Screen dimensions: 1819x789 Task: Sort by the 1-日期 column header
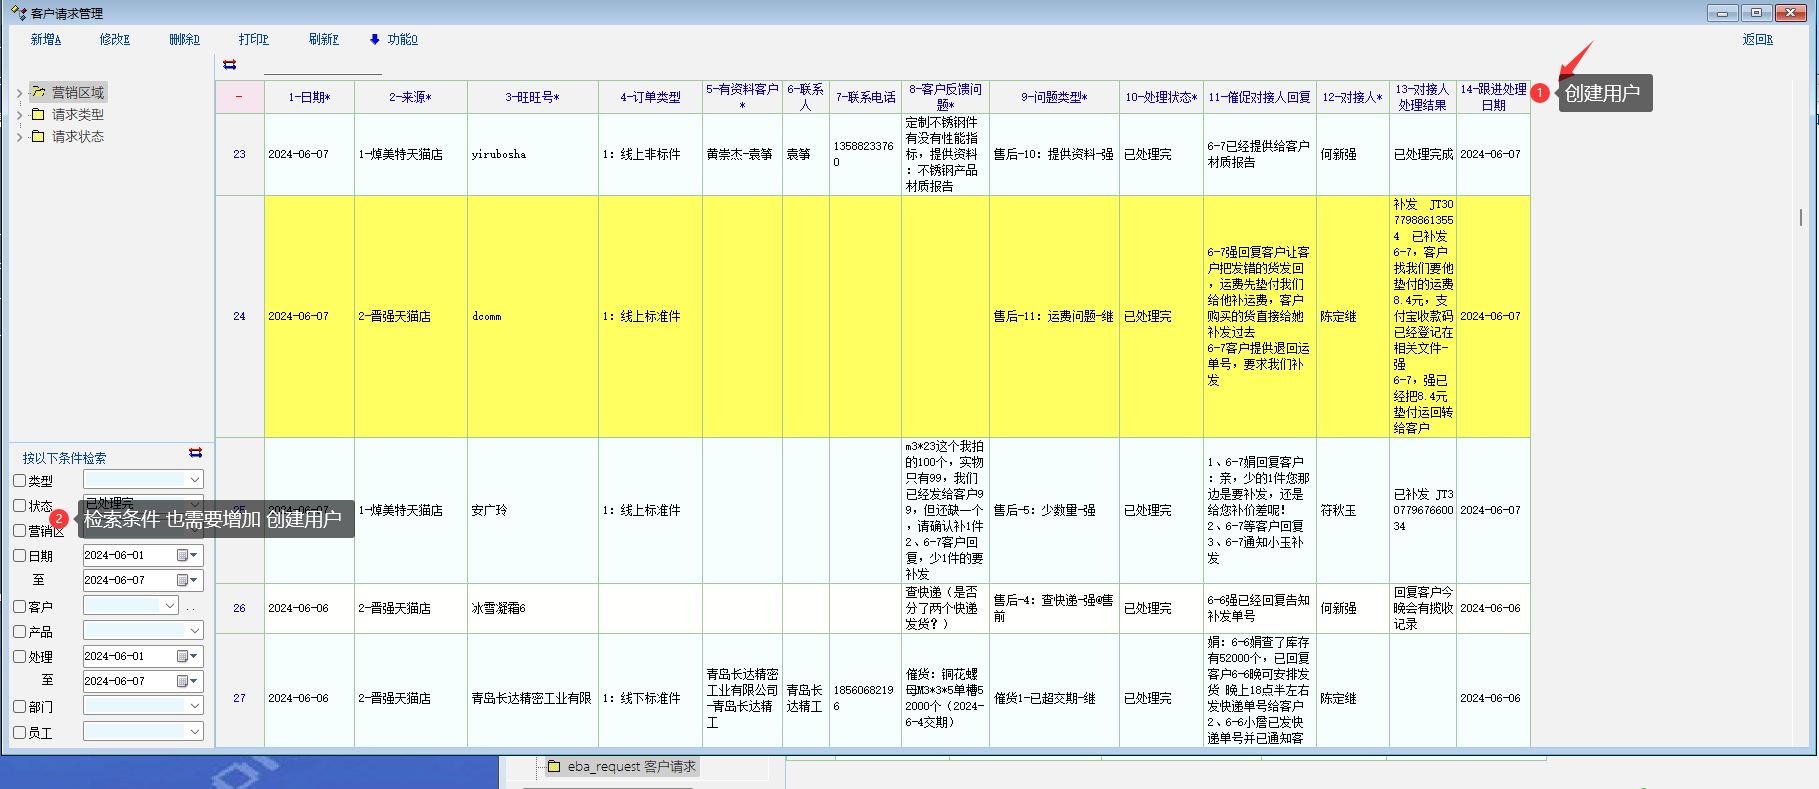[x=309, y=97]
